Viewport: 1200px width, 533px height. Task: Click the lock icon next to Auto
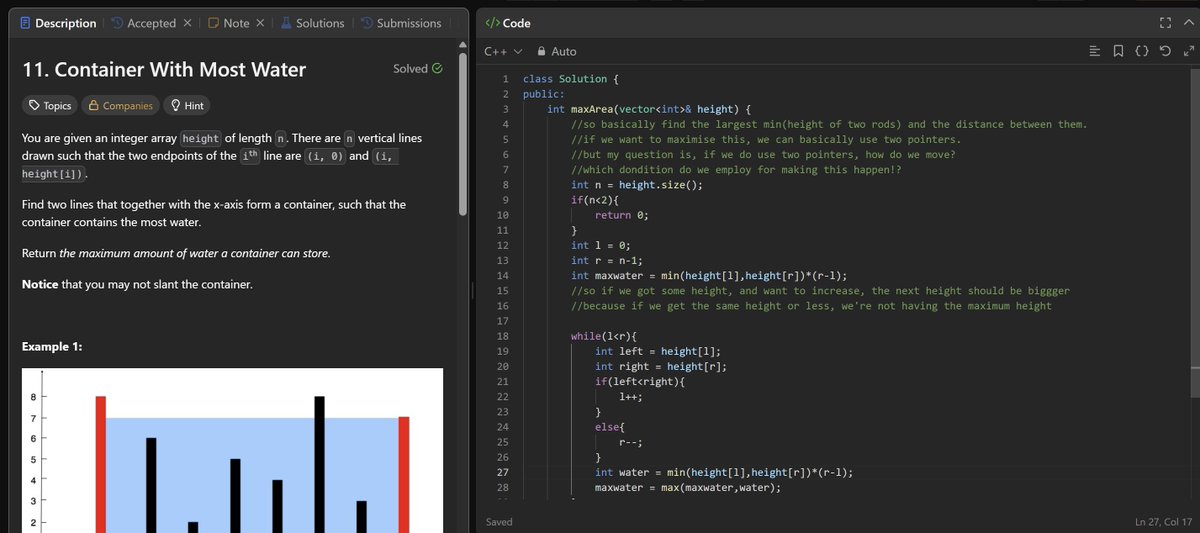pyautogui.click(x=541, y=51)
